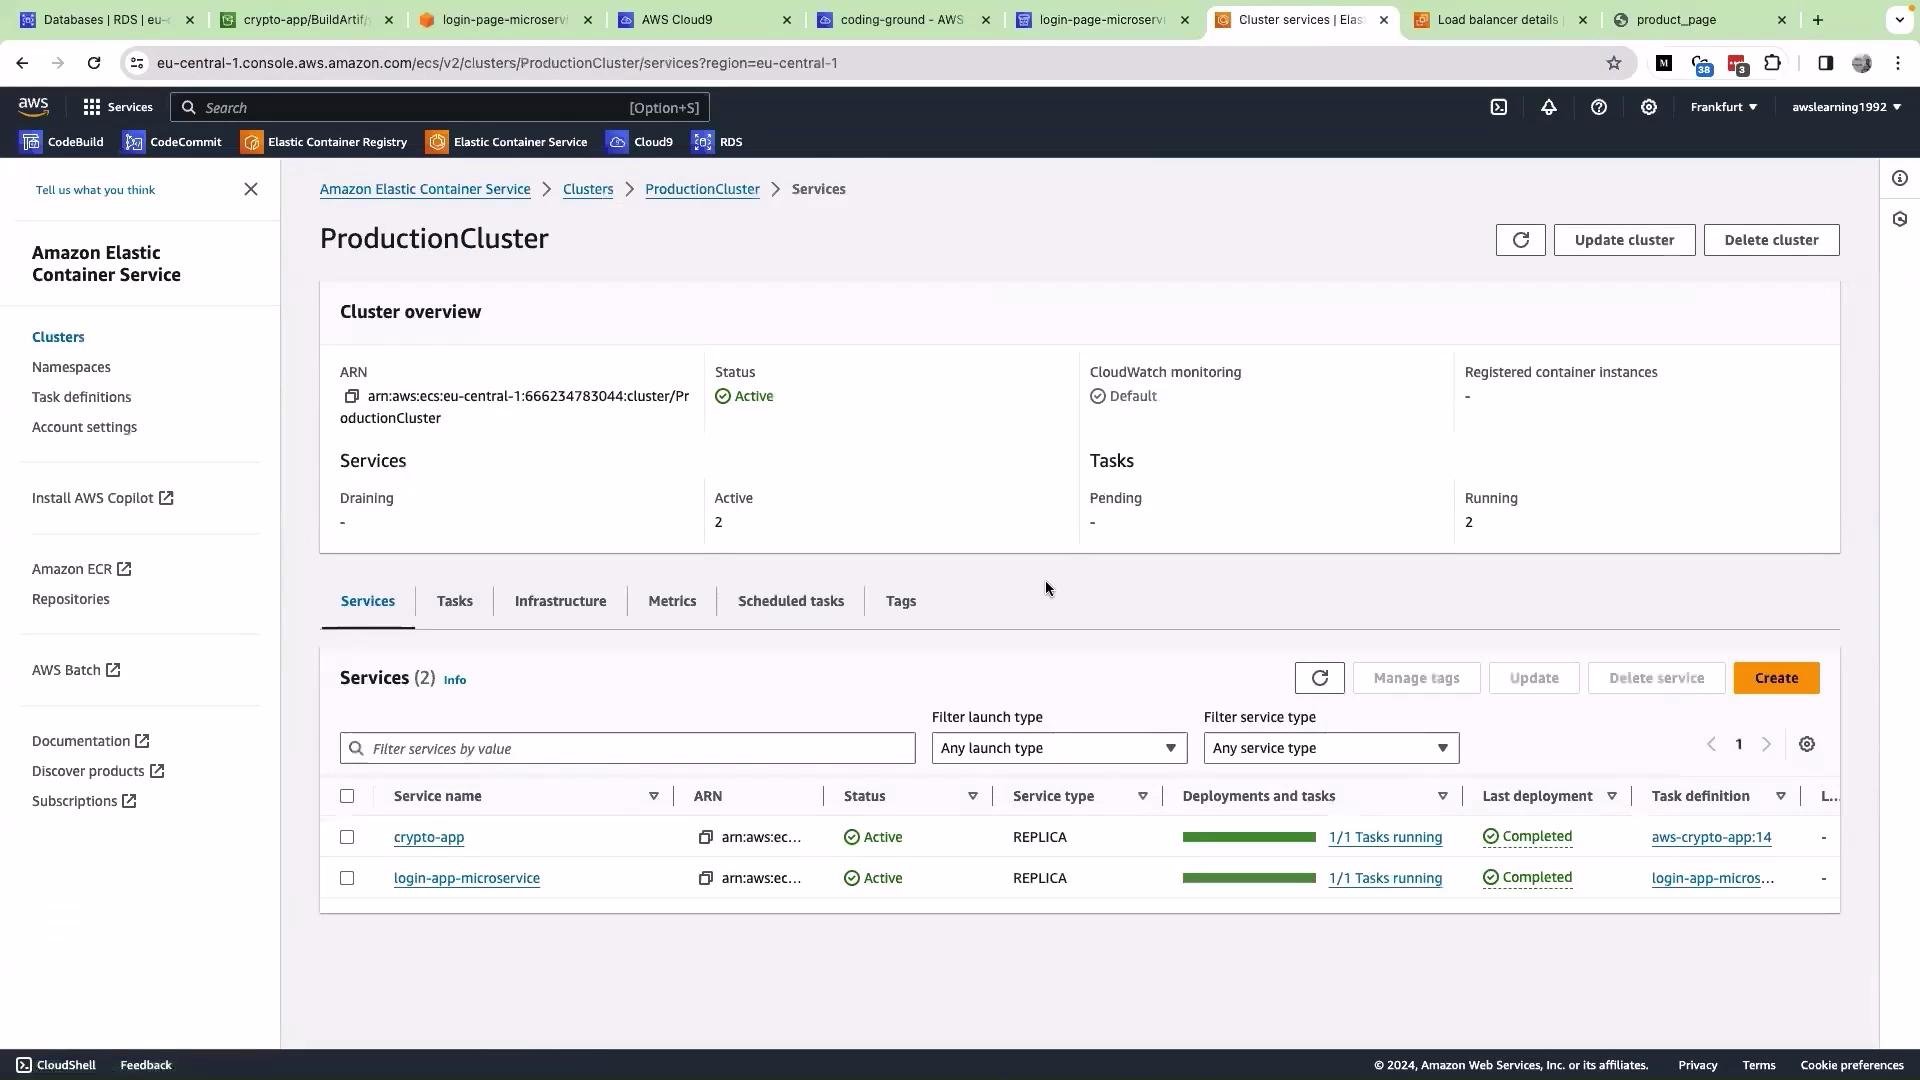Open the awslearning1992 account menu

point(1846,107)
